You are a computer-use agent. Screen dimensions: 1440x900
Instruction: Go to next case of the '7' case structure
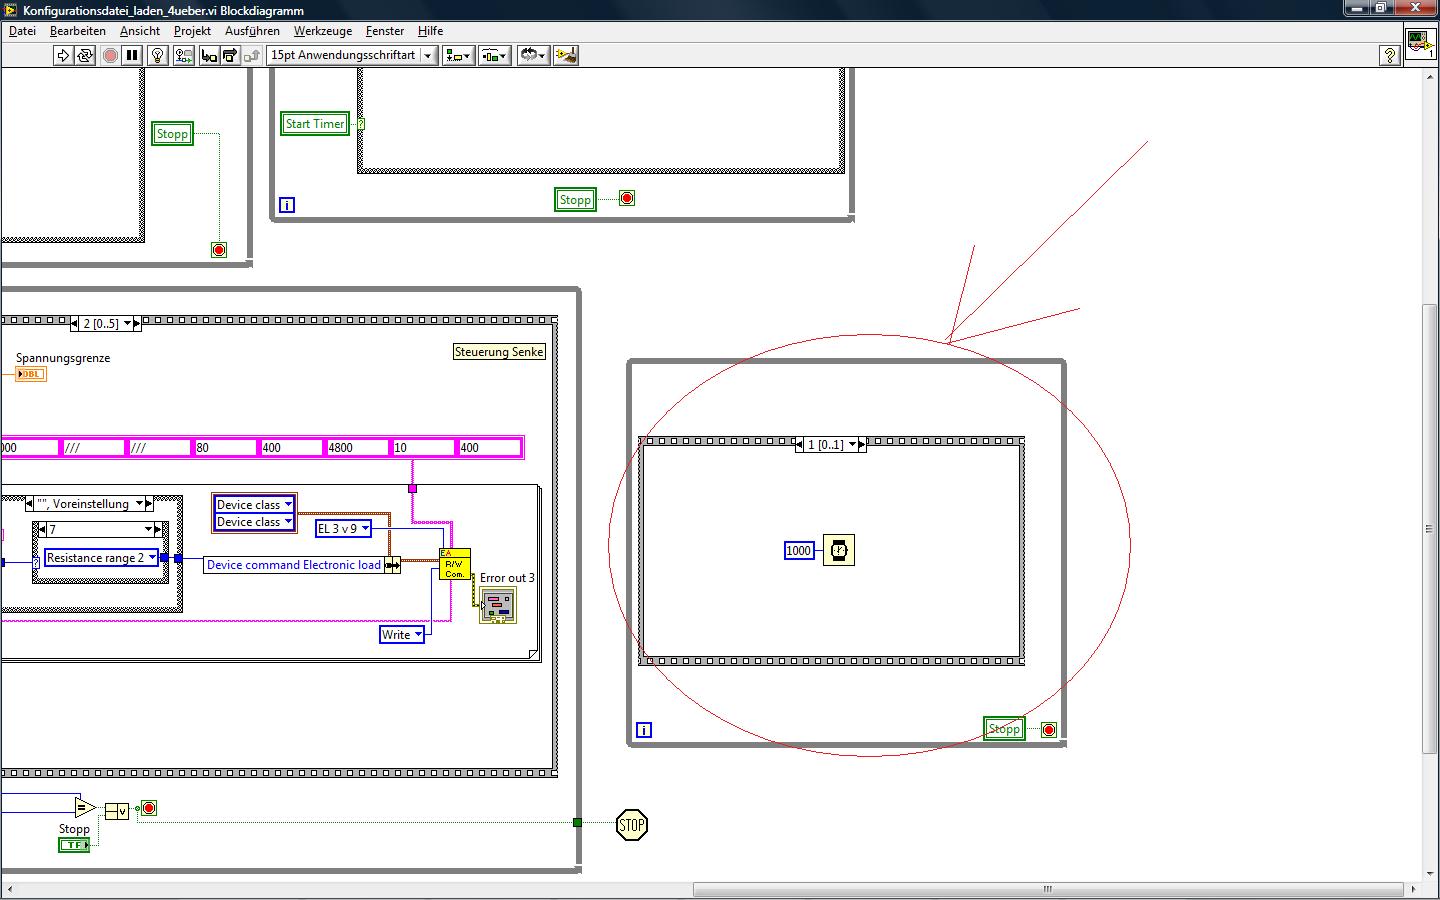coord(158,529)
